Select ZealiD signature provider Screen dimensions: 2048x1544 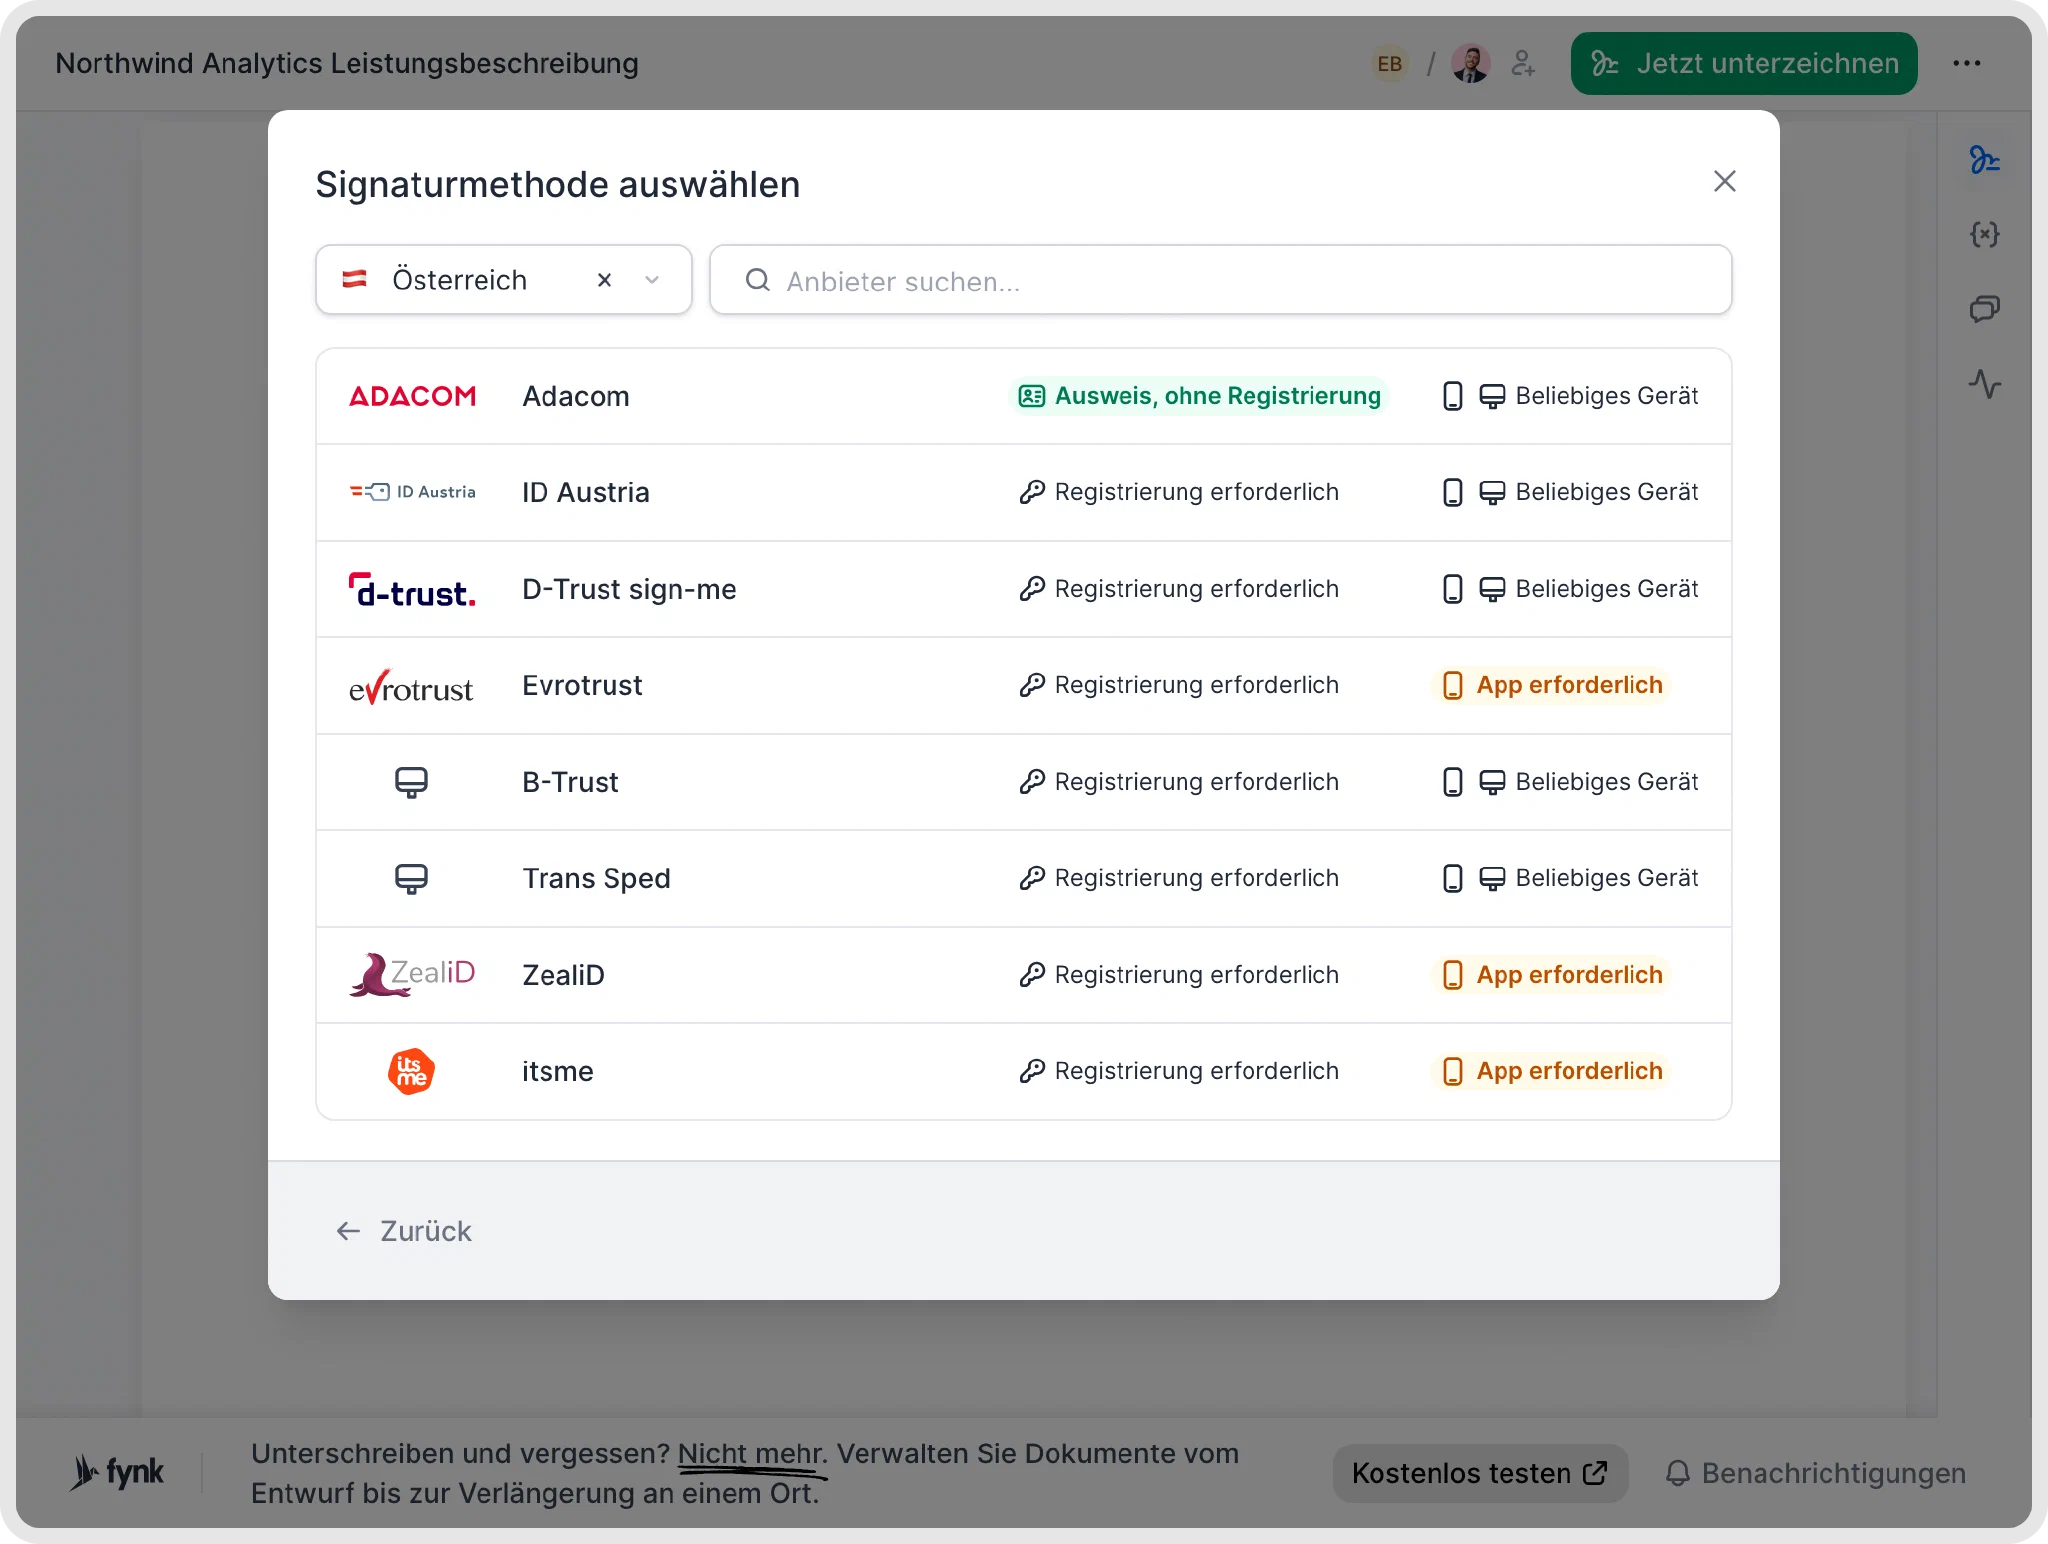click(x=1024, y=975)
